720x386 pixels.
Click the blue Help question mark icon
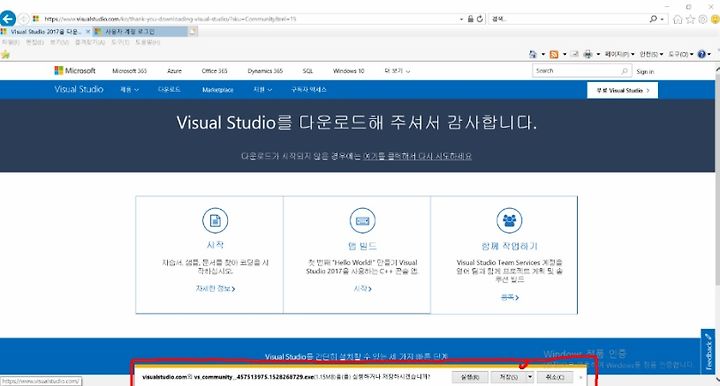click(x=702, y=54)
